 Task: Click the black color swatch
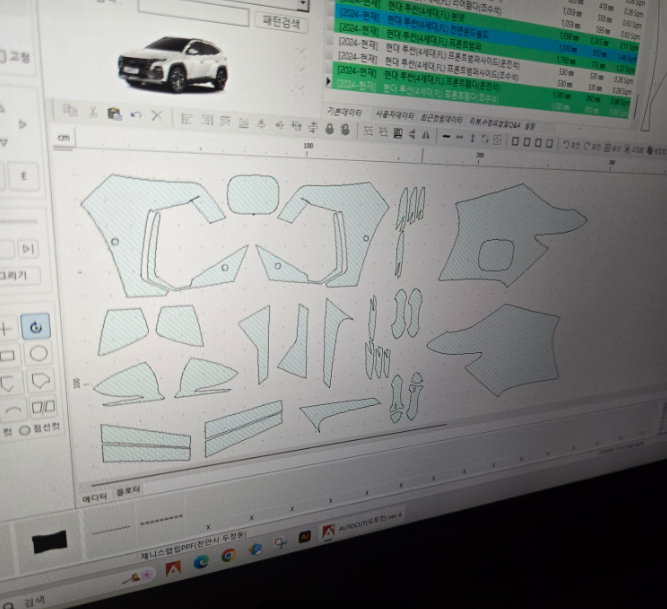tap(50, 541)
